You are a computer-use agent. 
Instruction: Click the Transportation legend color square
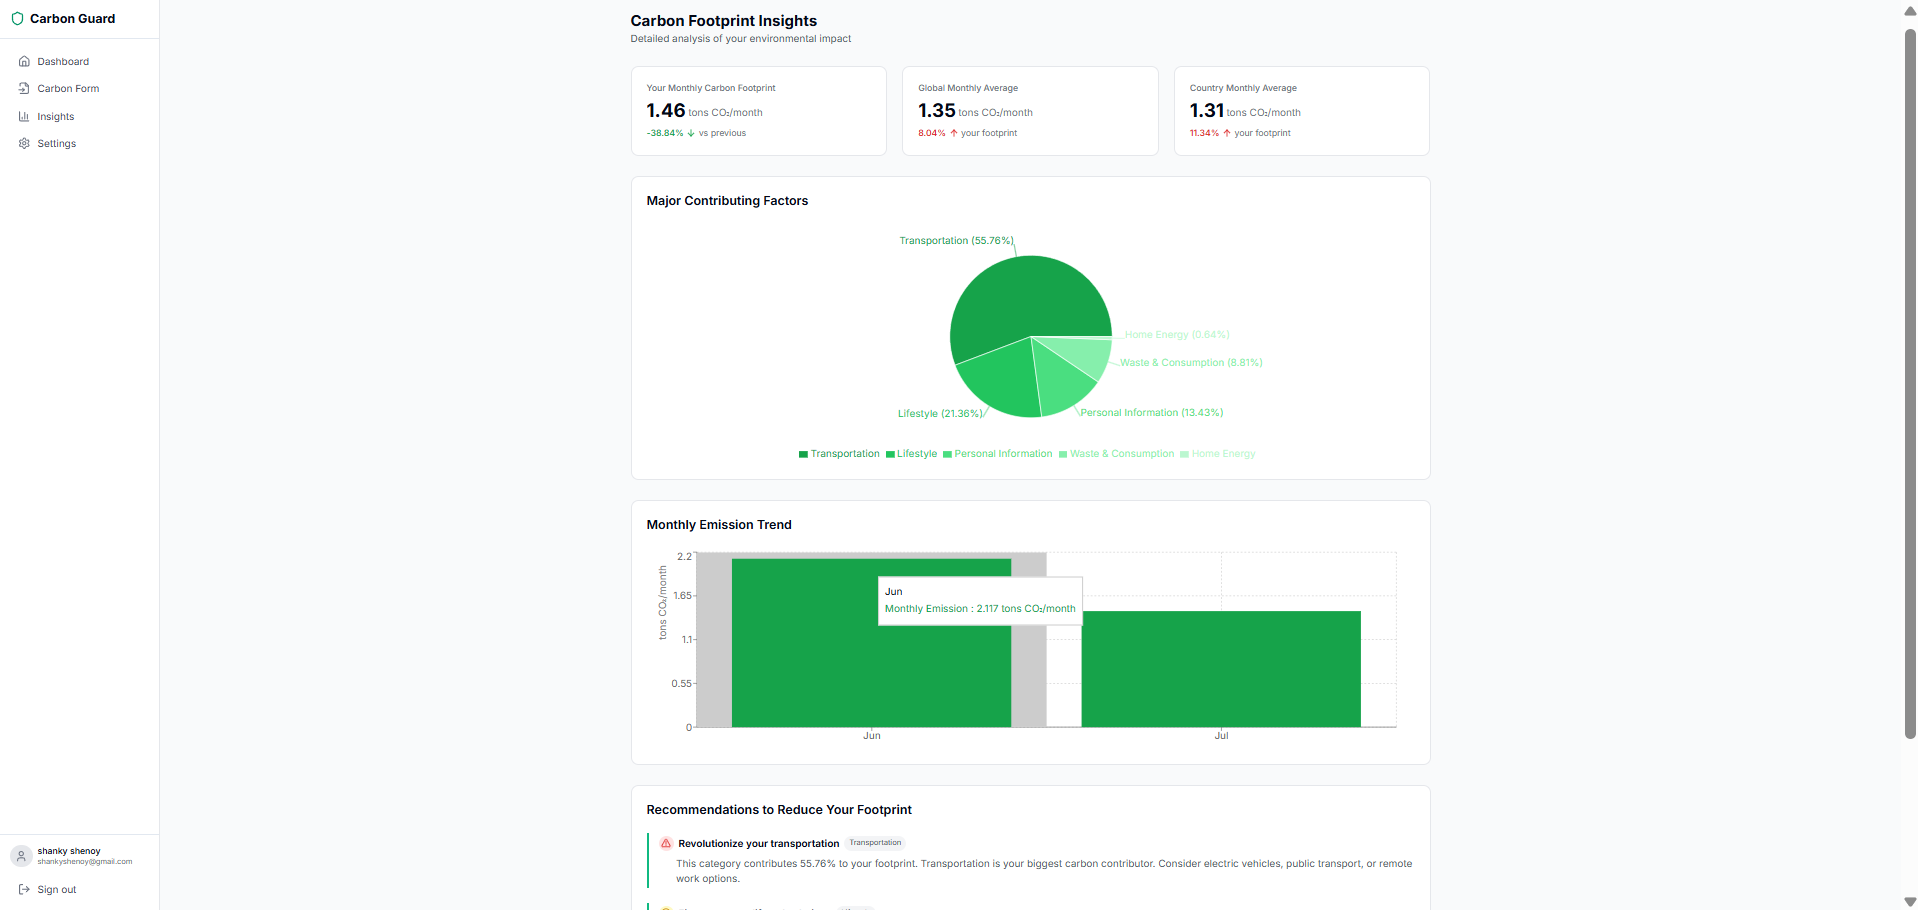point(803,455)
